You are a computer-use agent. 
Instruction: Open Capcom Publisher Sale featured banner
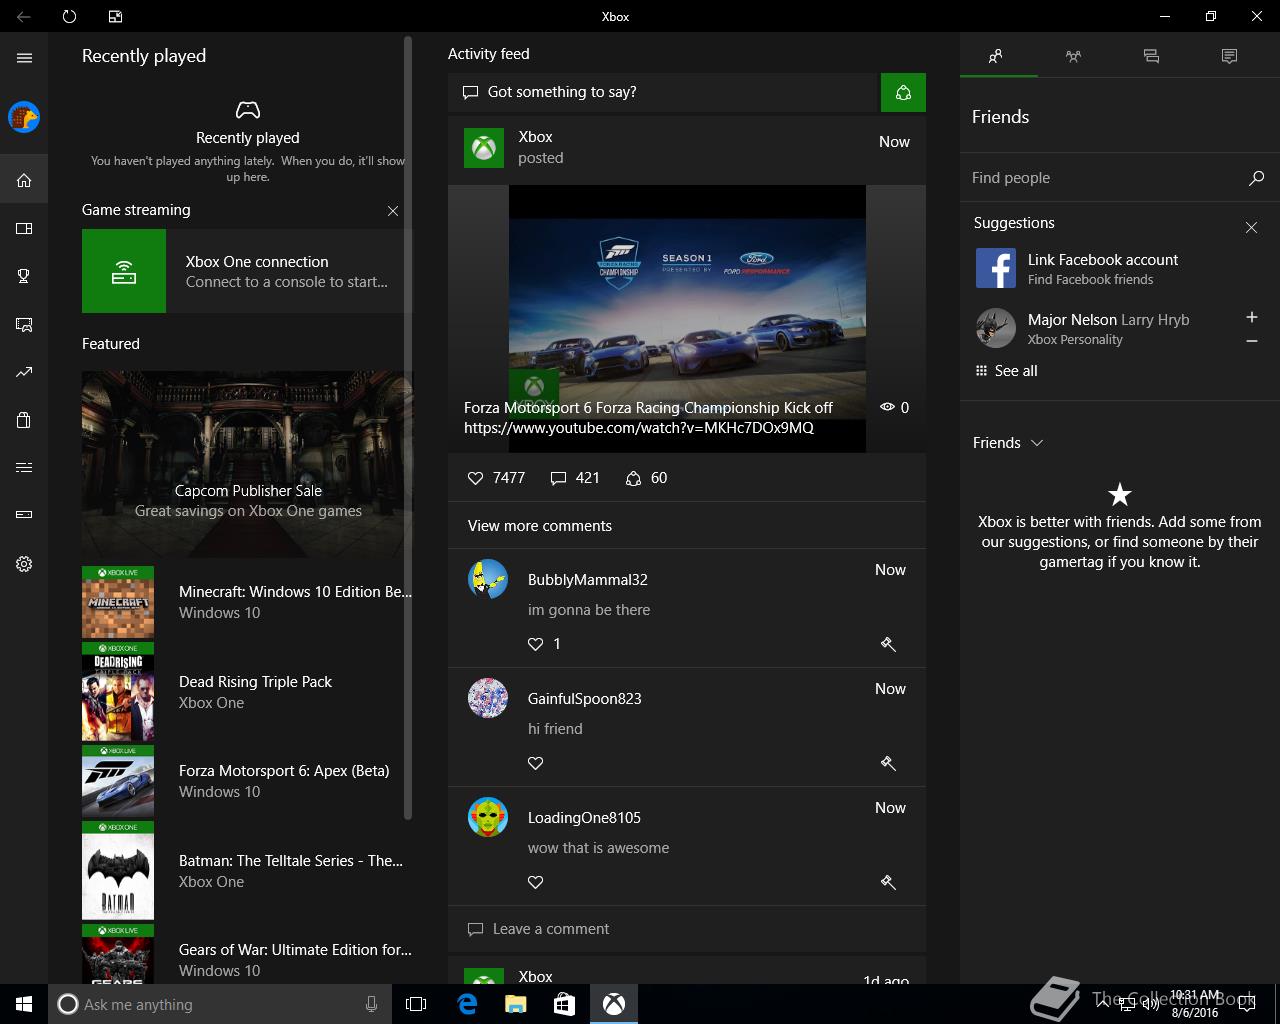click(247, 465)
